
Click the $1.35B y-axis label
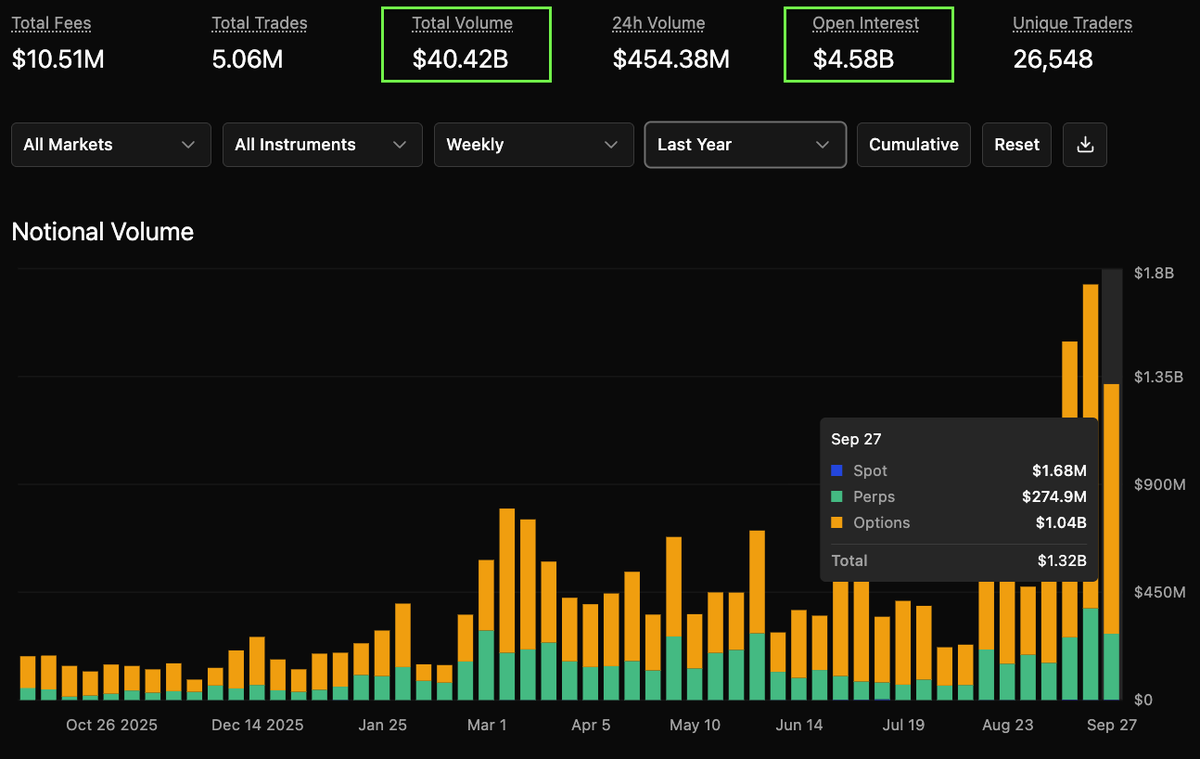click(1158, 377)
